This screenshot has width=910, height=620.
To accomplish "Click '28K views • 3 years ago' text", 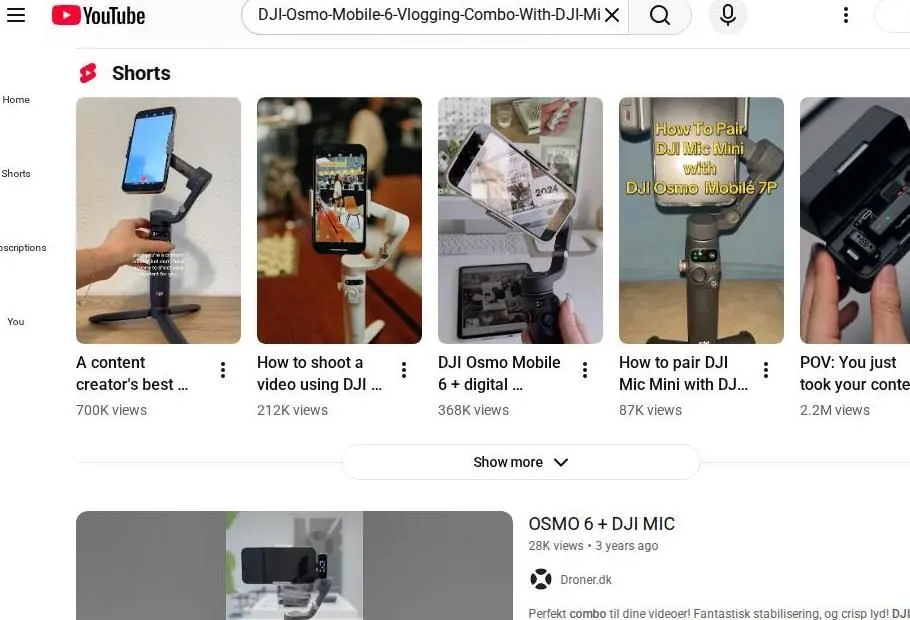I will 593,546.
